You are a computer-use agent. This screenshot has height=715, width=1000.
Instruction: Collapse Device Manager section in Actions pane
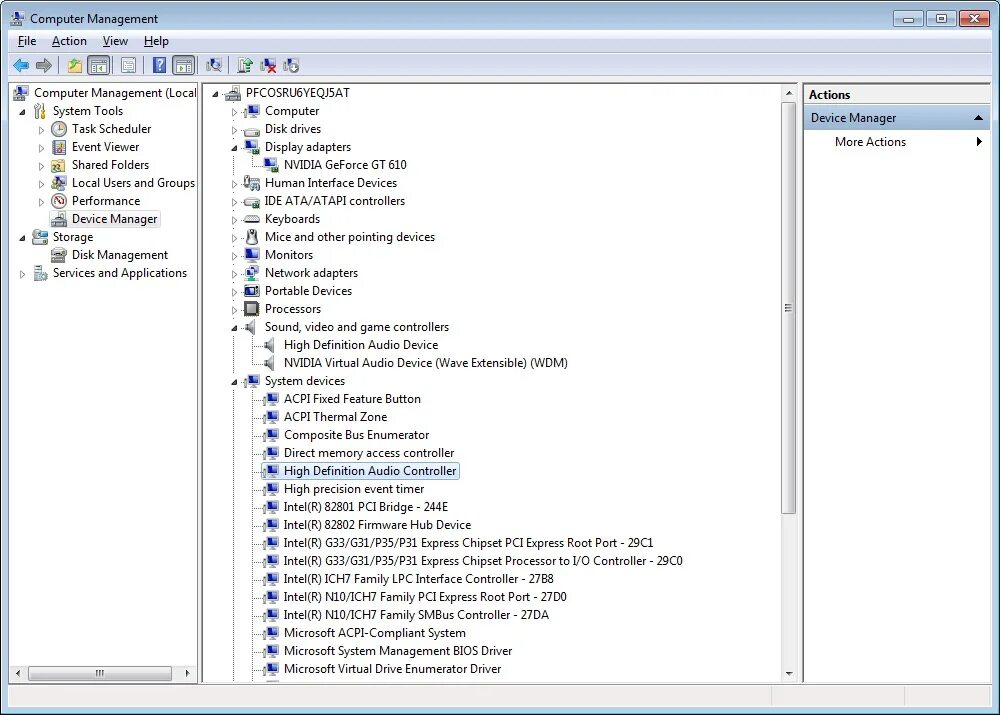[978, 118]
